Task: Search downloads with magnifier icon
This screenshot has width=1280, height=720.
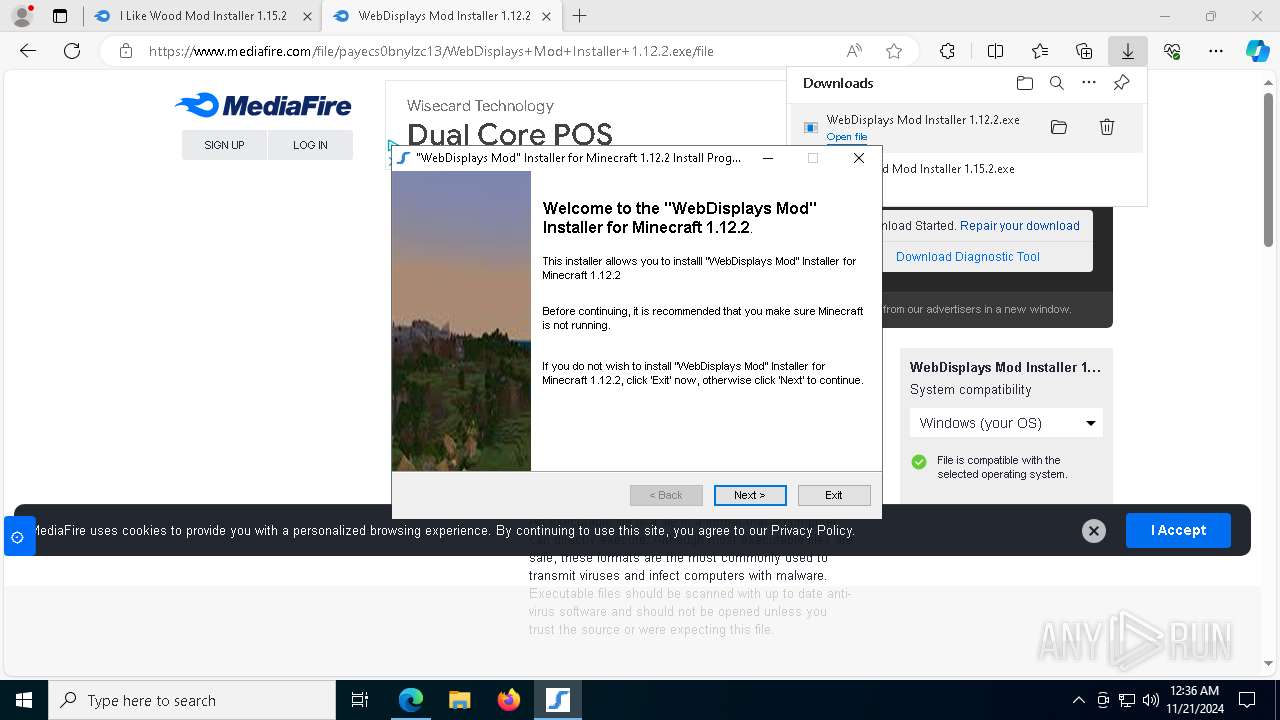Action: [1057, 83]
